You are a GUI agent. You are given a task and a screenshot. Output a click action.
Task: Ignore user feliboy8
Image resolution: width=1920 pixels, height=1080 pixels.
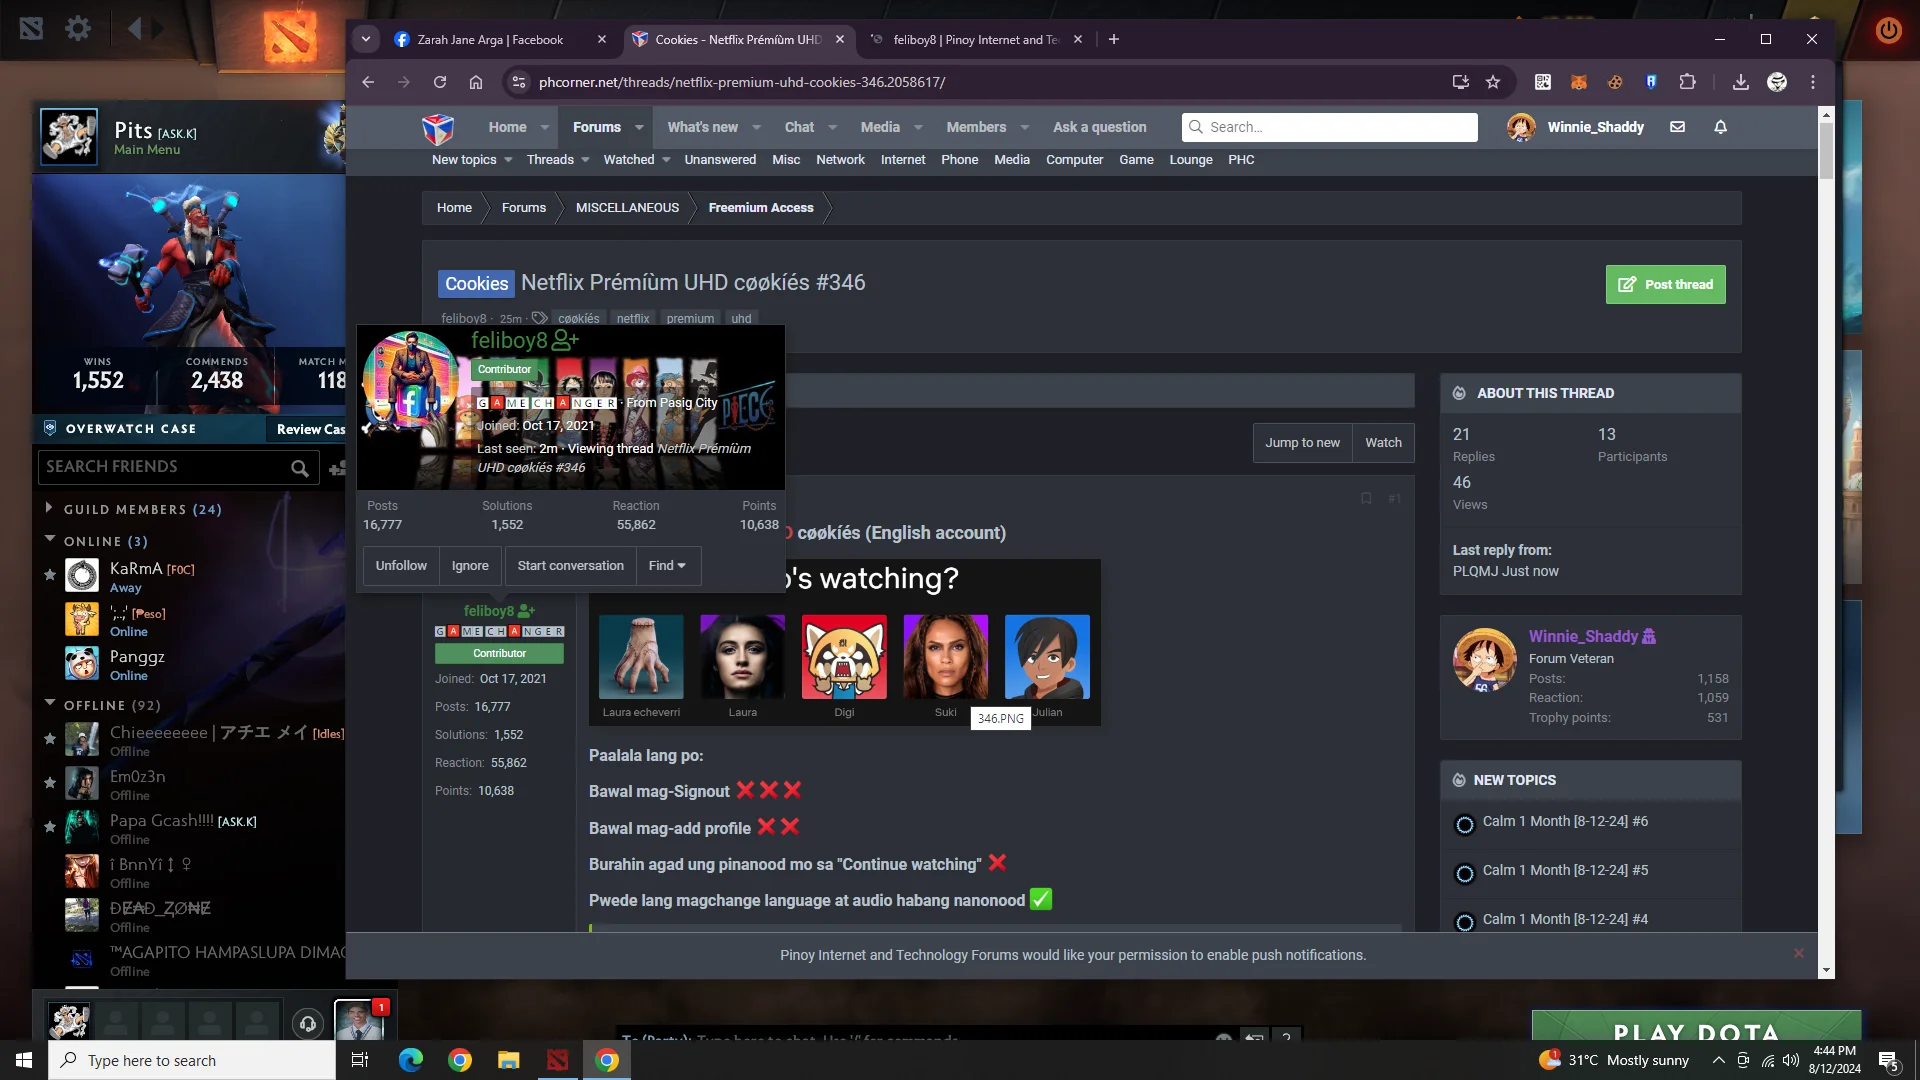tap(470, 566)
